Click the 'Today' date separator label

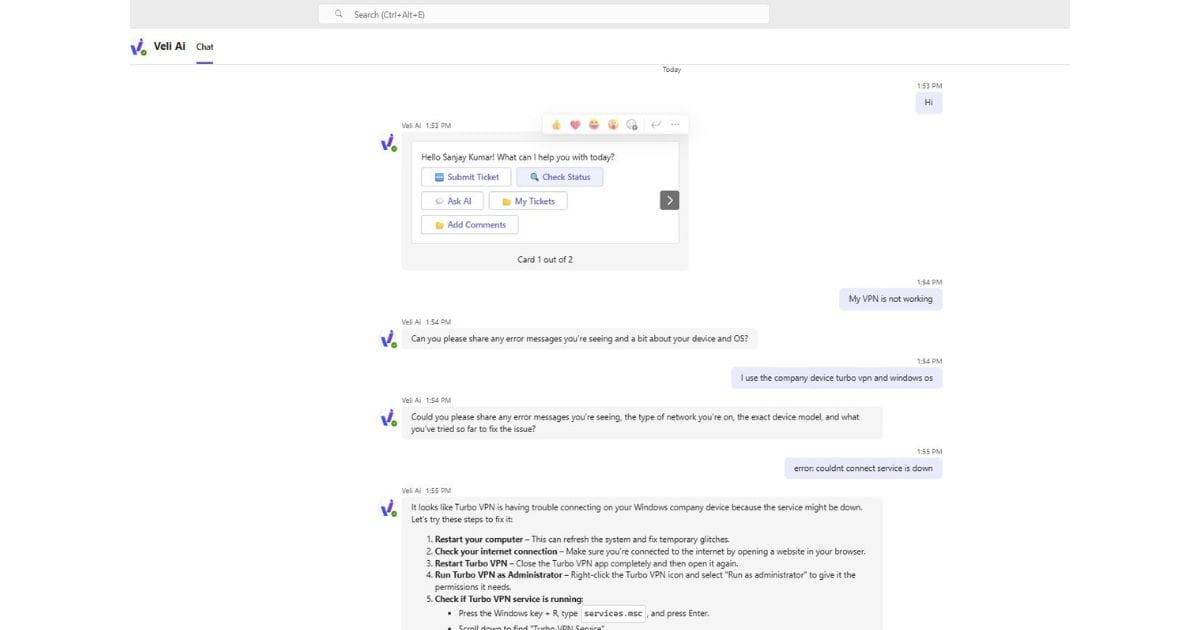pos(672,69)
